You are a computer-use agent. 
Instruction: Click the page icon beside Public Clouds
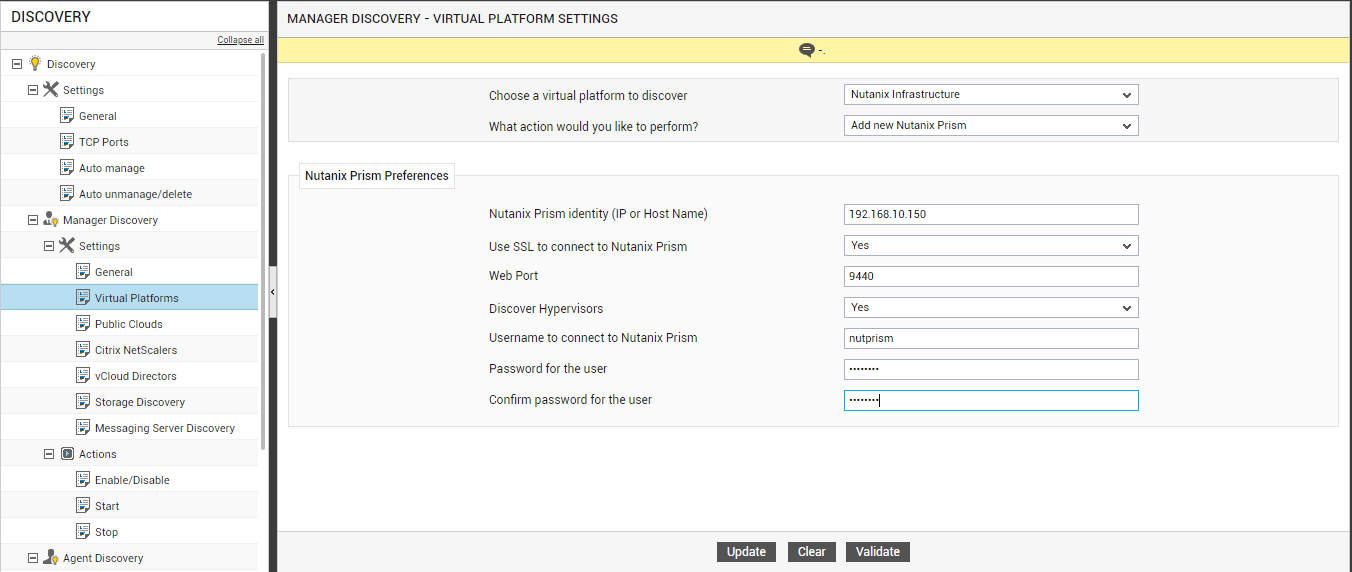(x=83, y=323)
